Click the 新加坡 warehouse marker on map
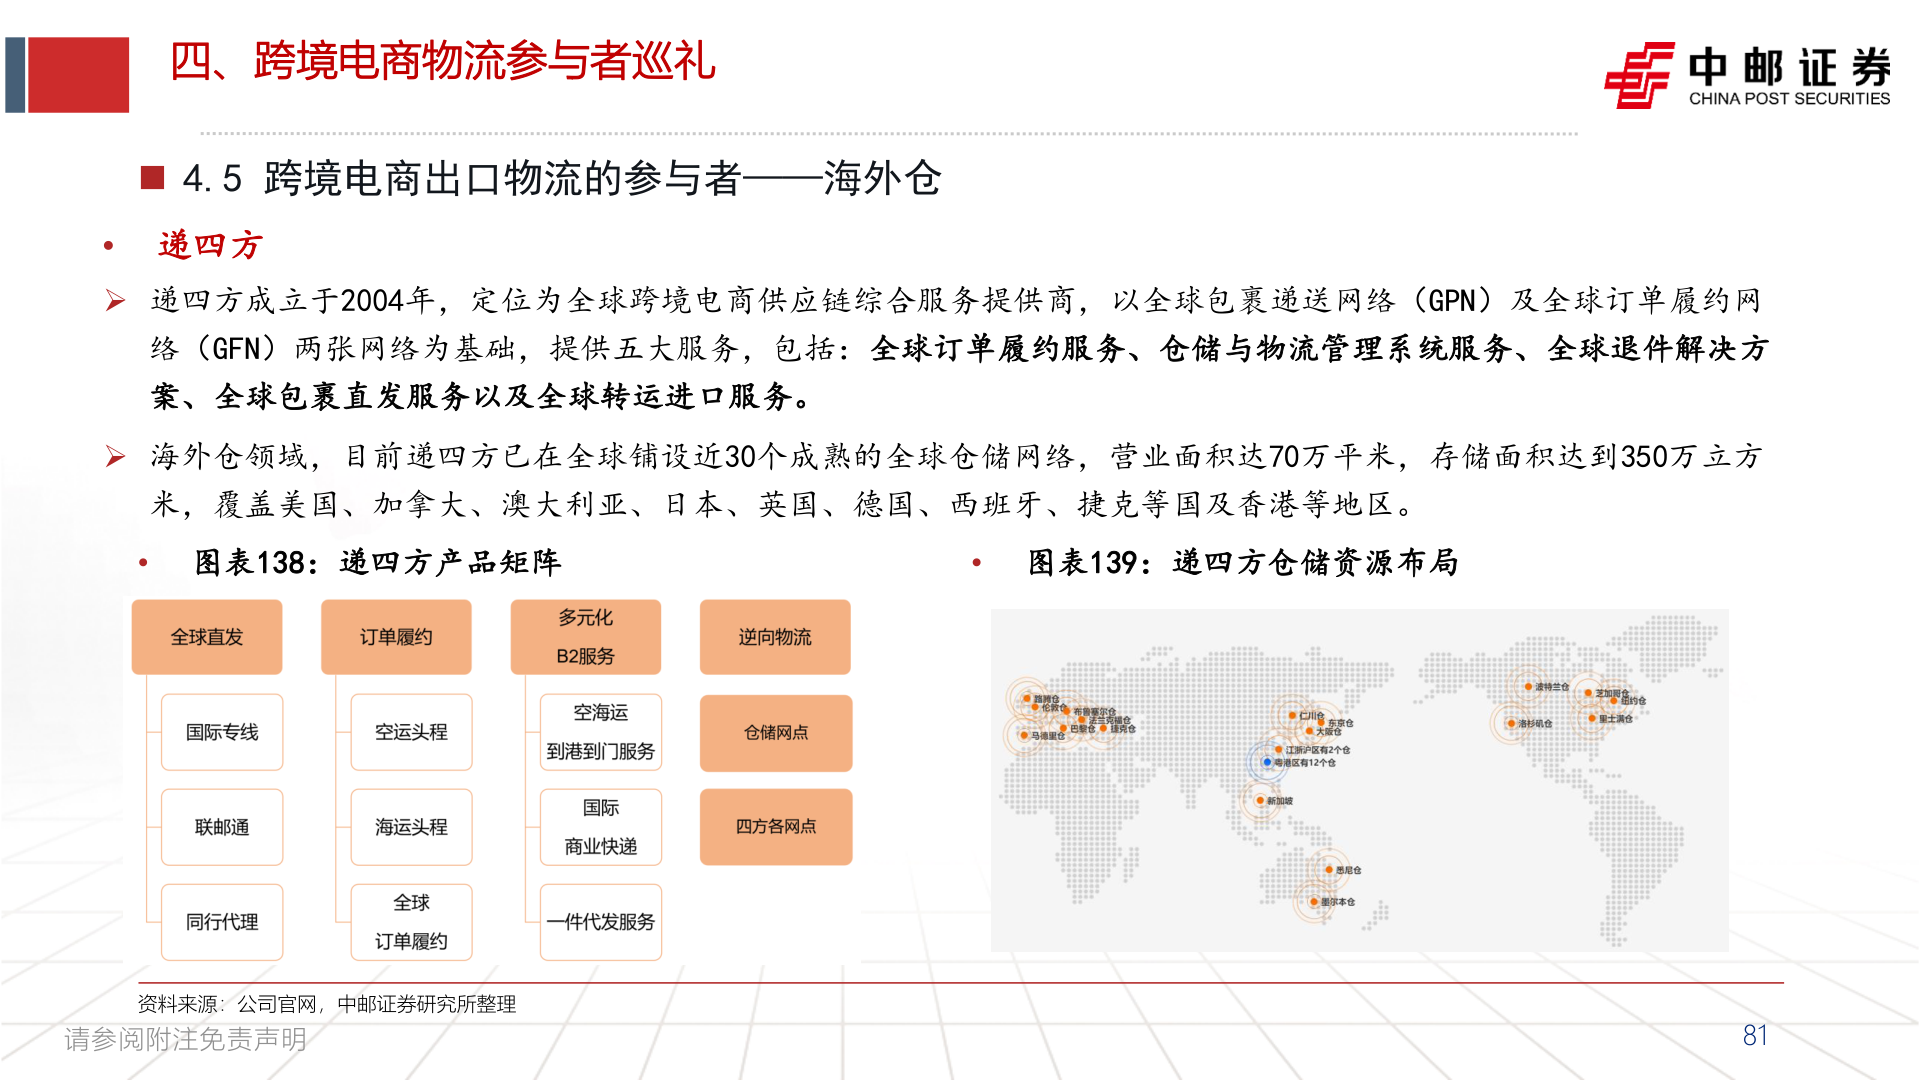Viewport: 1920px width, 1080px height. (1260, 801)
